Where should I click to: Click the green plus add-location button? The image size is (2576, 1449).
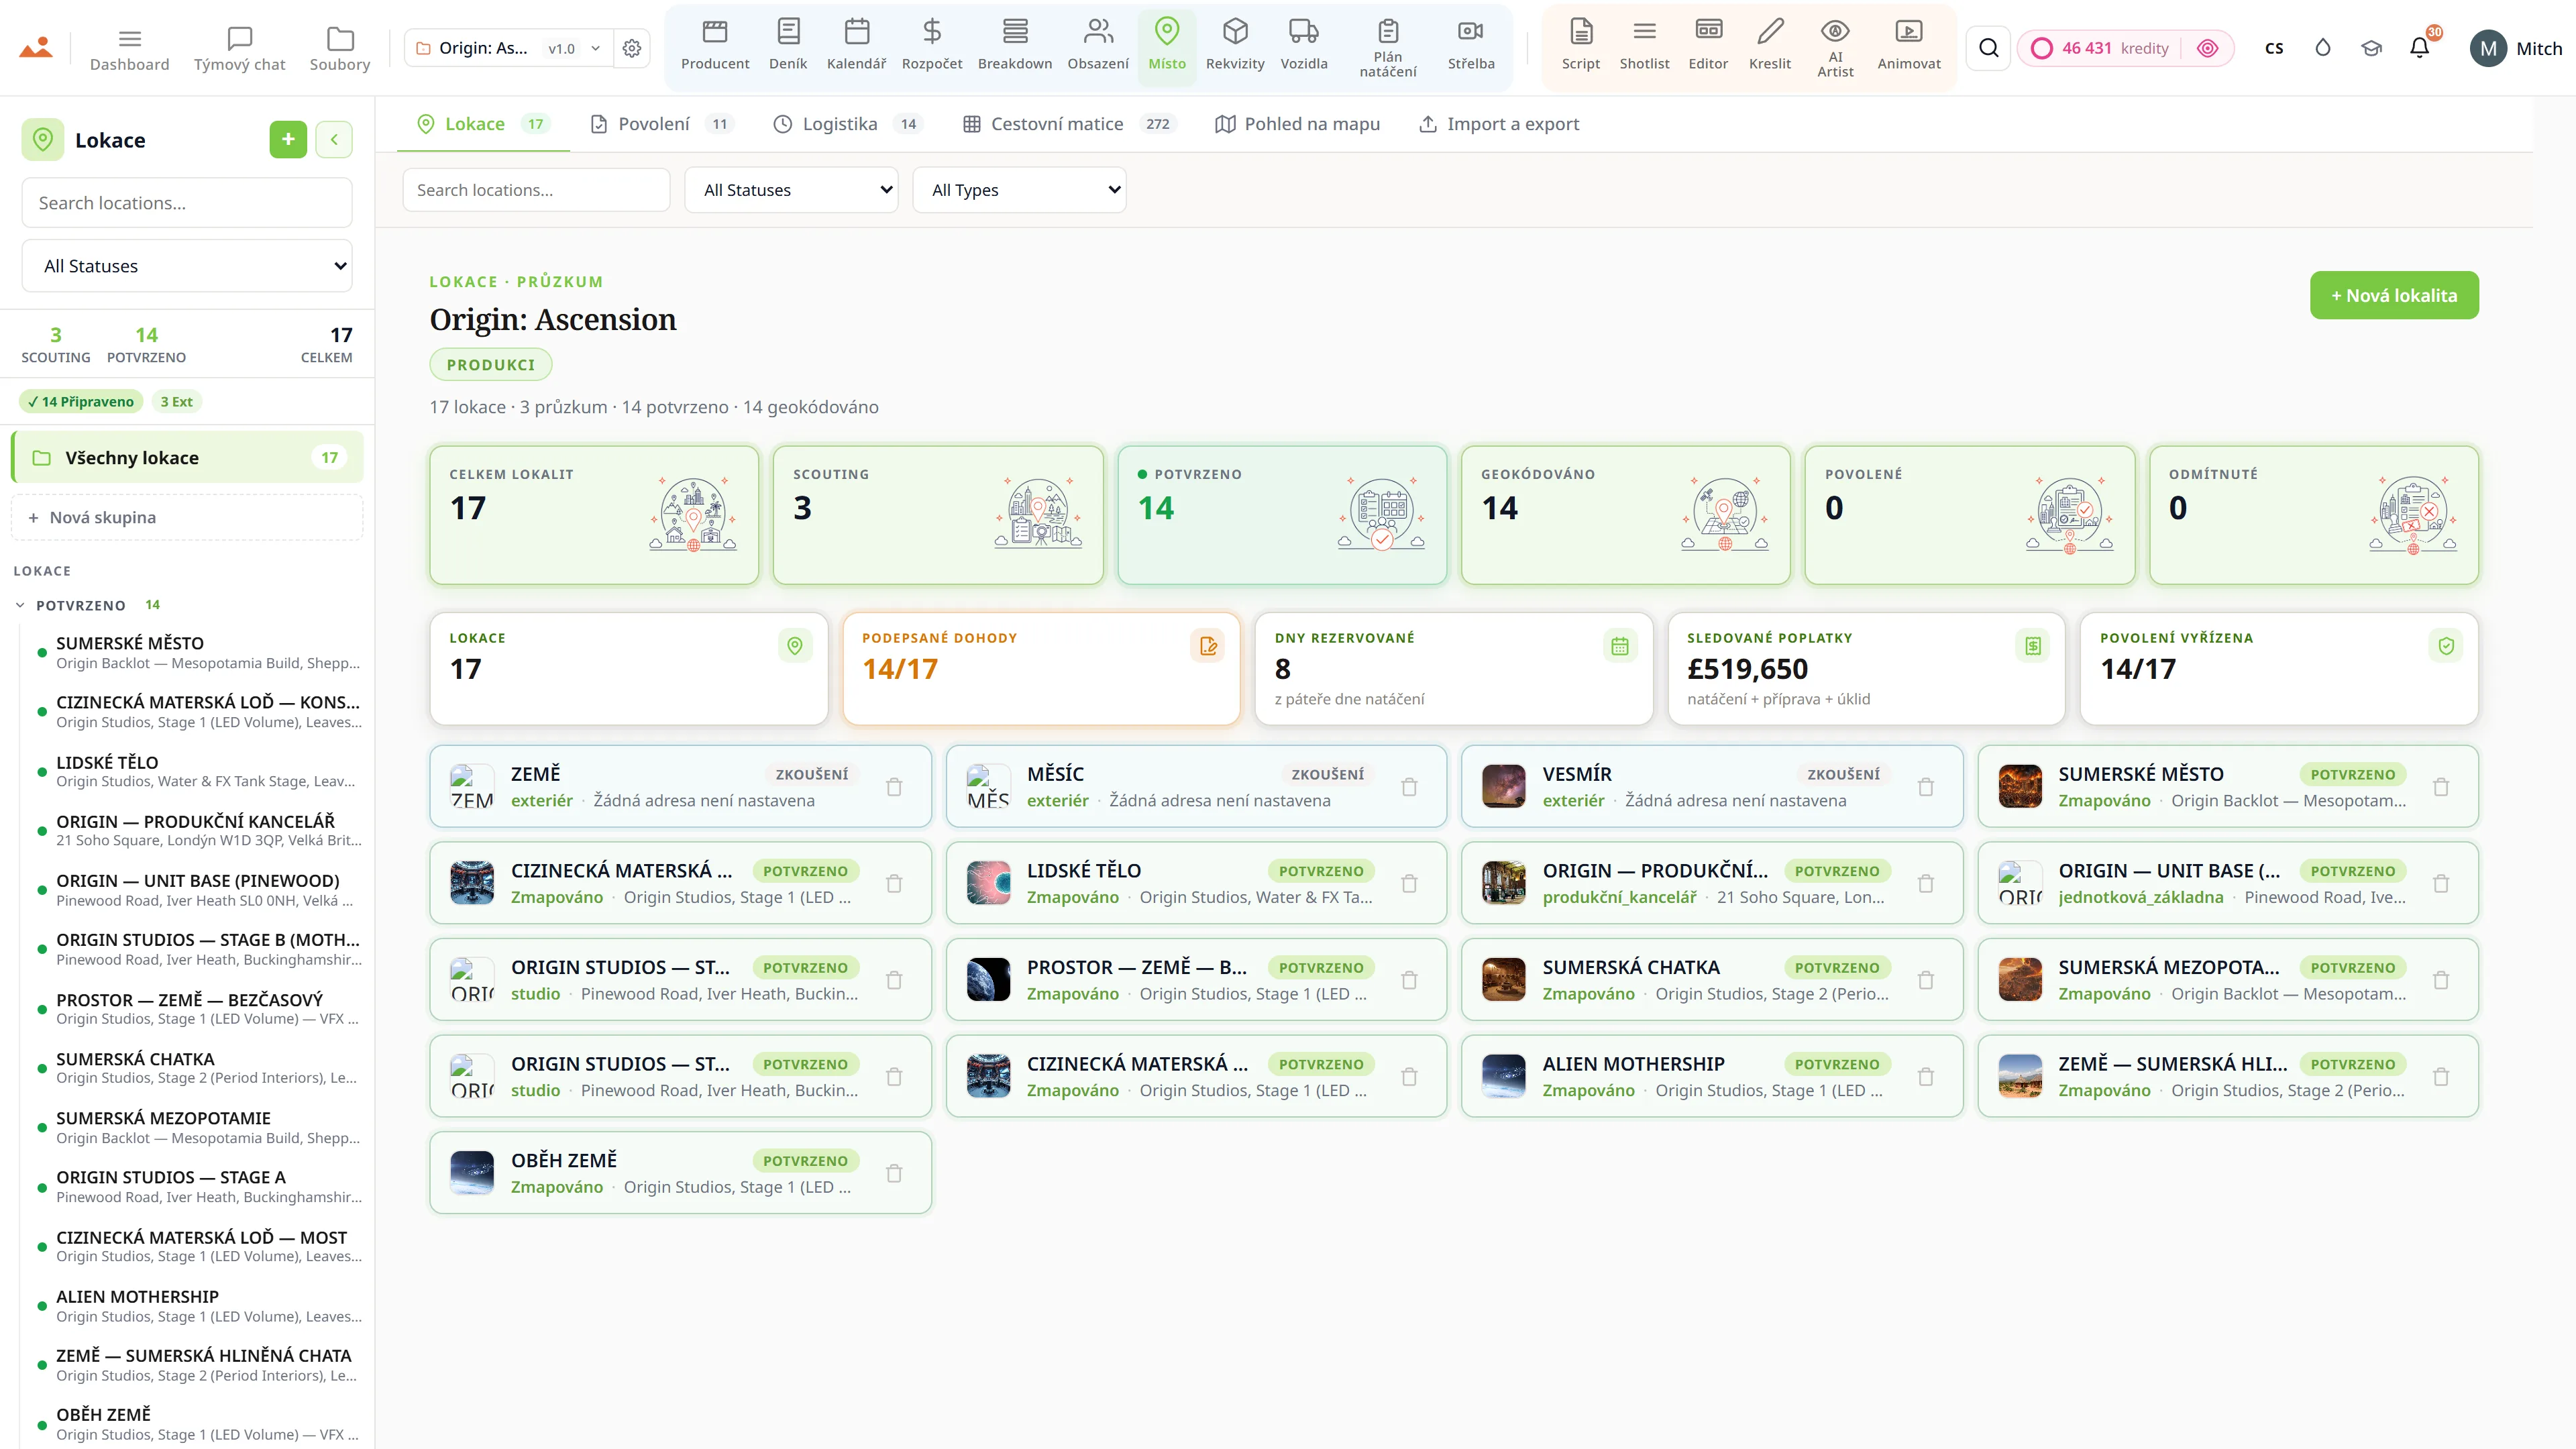(288, 139)
